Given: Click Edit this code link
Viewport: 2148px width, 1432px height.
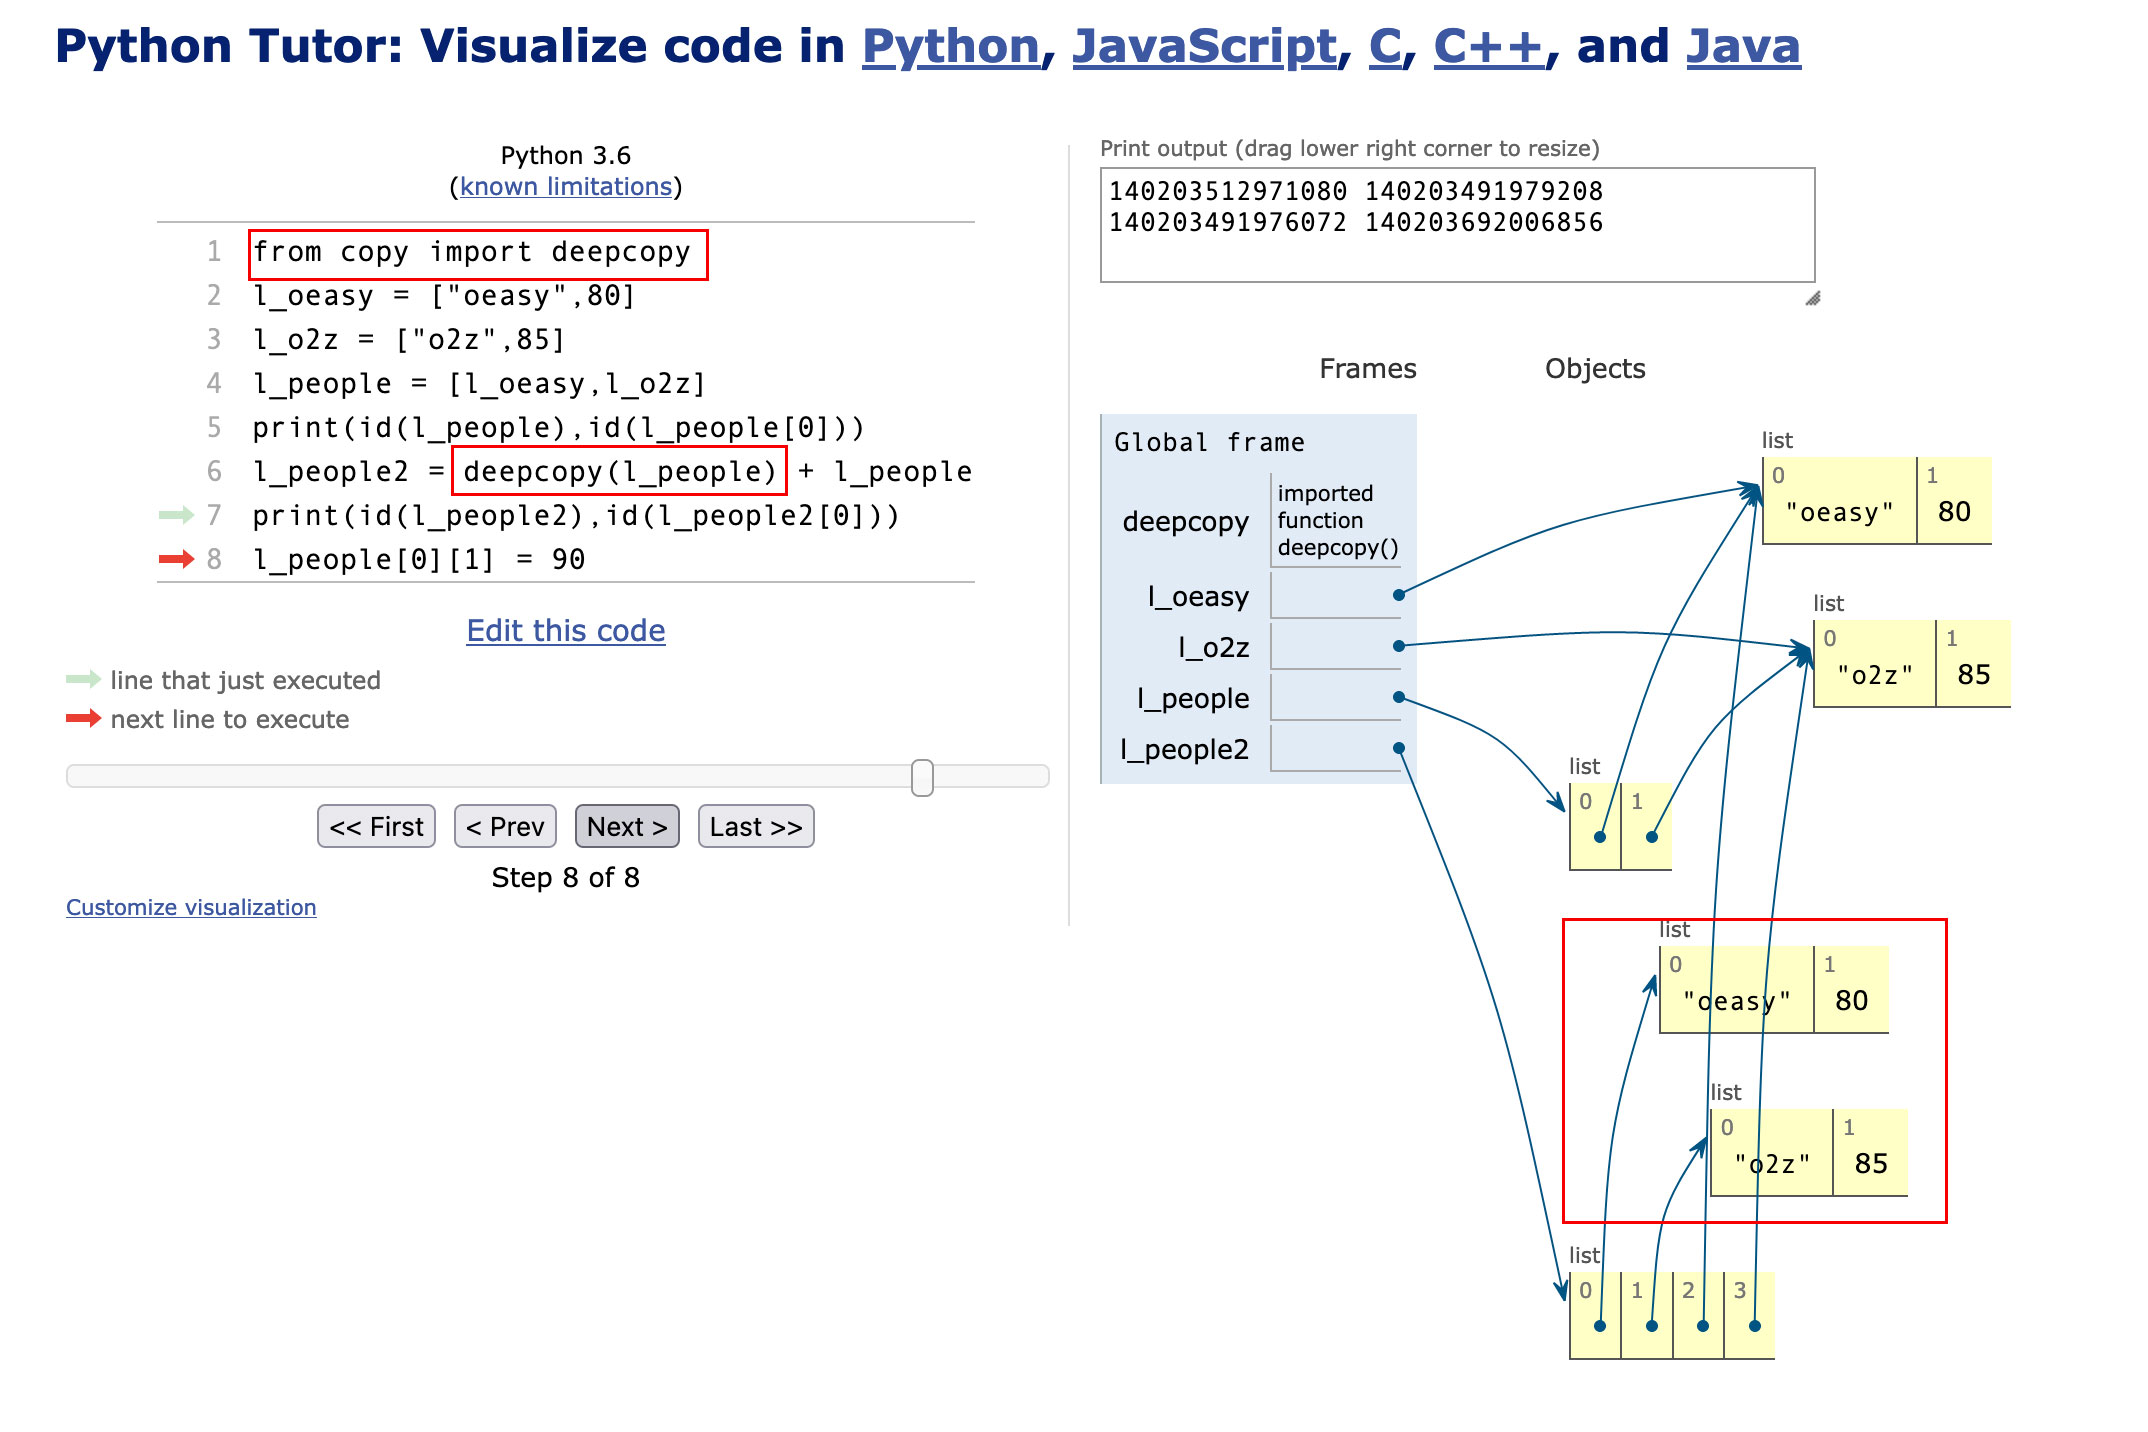Looking at the screenshot, I should [566, 631].
